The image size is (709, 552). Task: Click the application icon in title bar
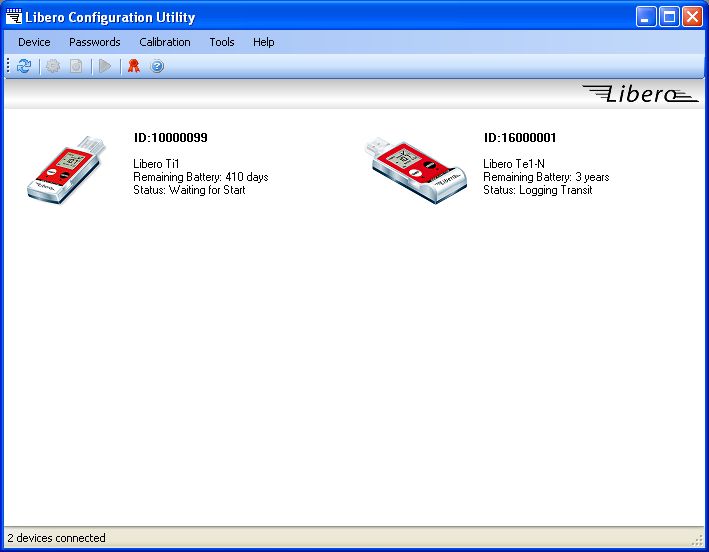(x=14, y=17)
